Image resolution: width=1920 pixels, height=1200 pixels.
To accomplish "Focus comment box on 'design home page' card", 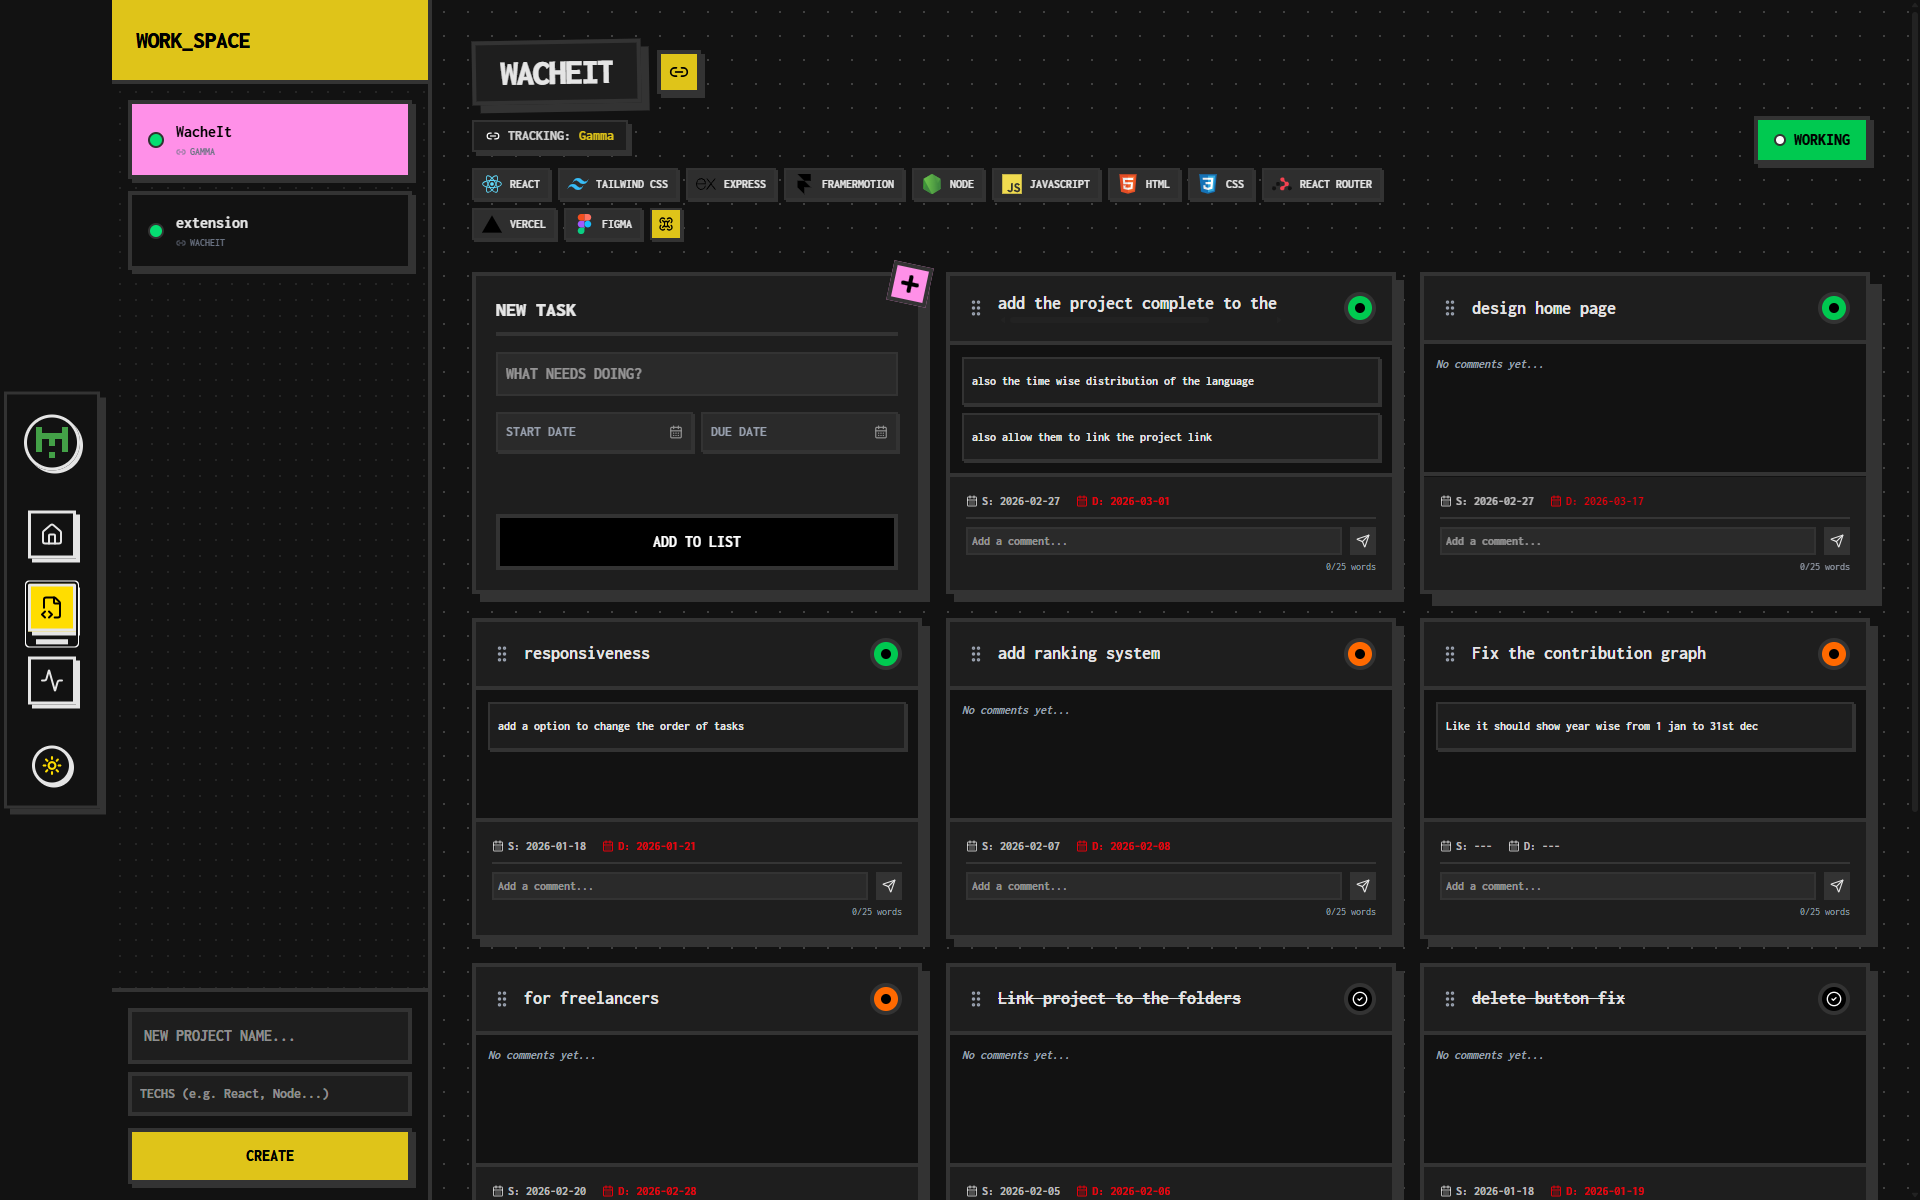I will click(1628, 541).
